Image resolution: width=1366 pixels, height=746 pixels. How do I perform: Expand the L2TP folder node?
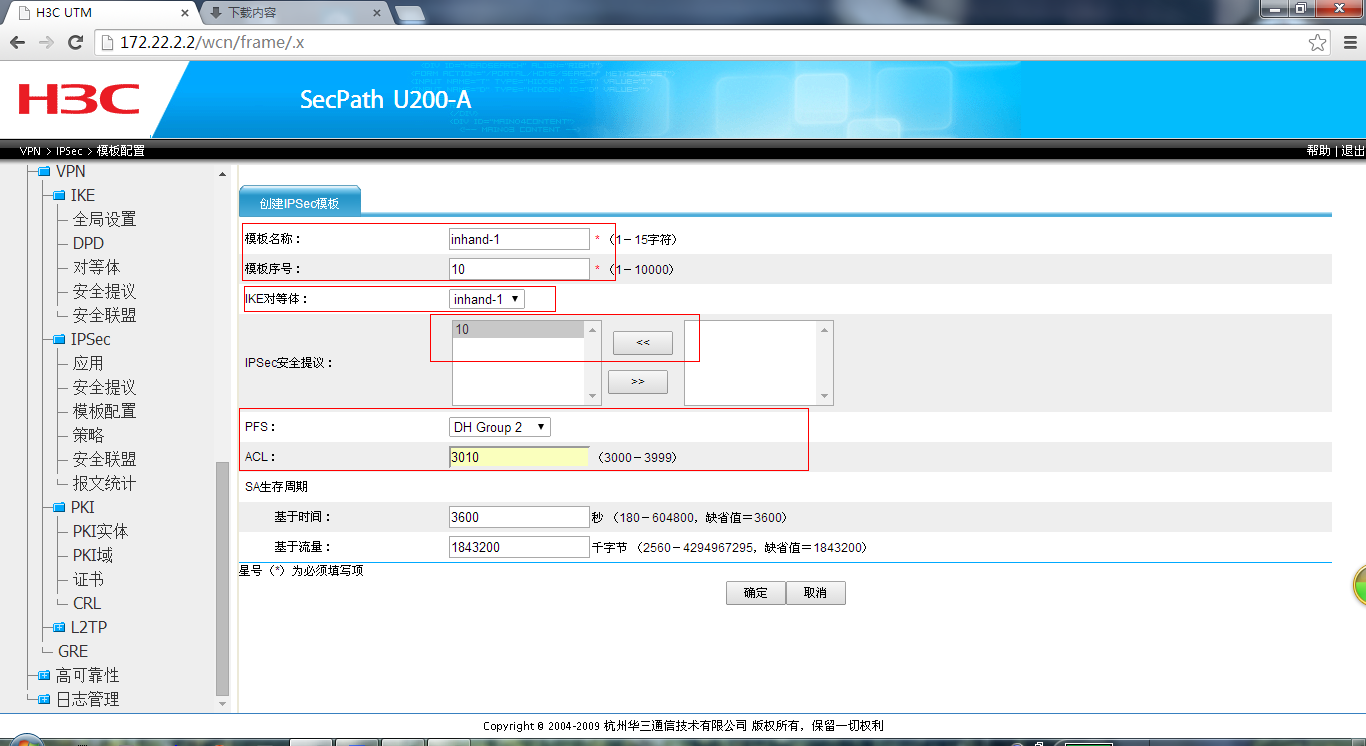[x=58, y=627]
